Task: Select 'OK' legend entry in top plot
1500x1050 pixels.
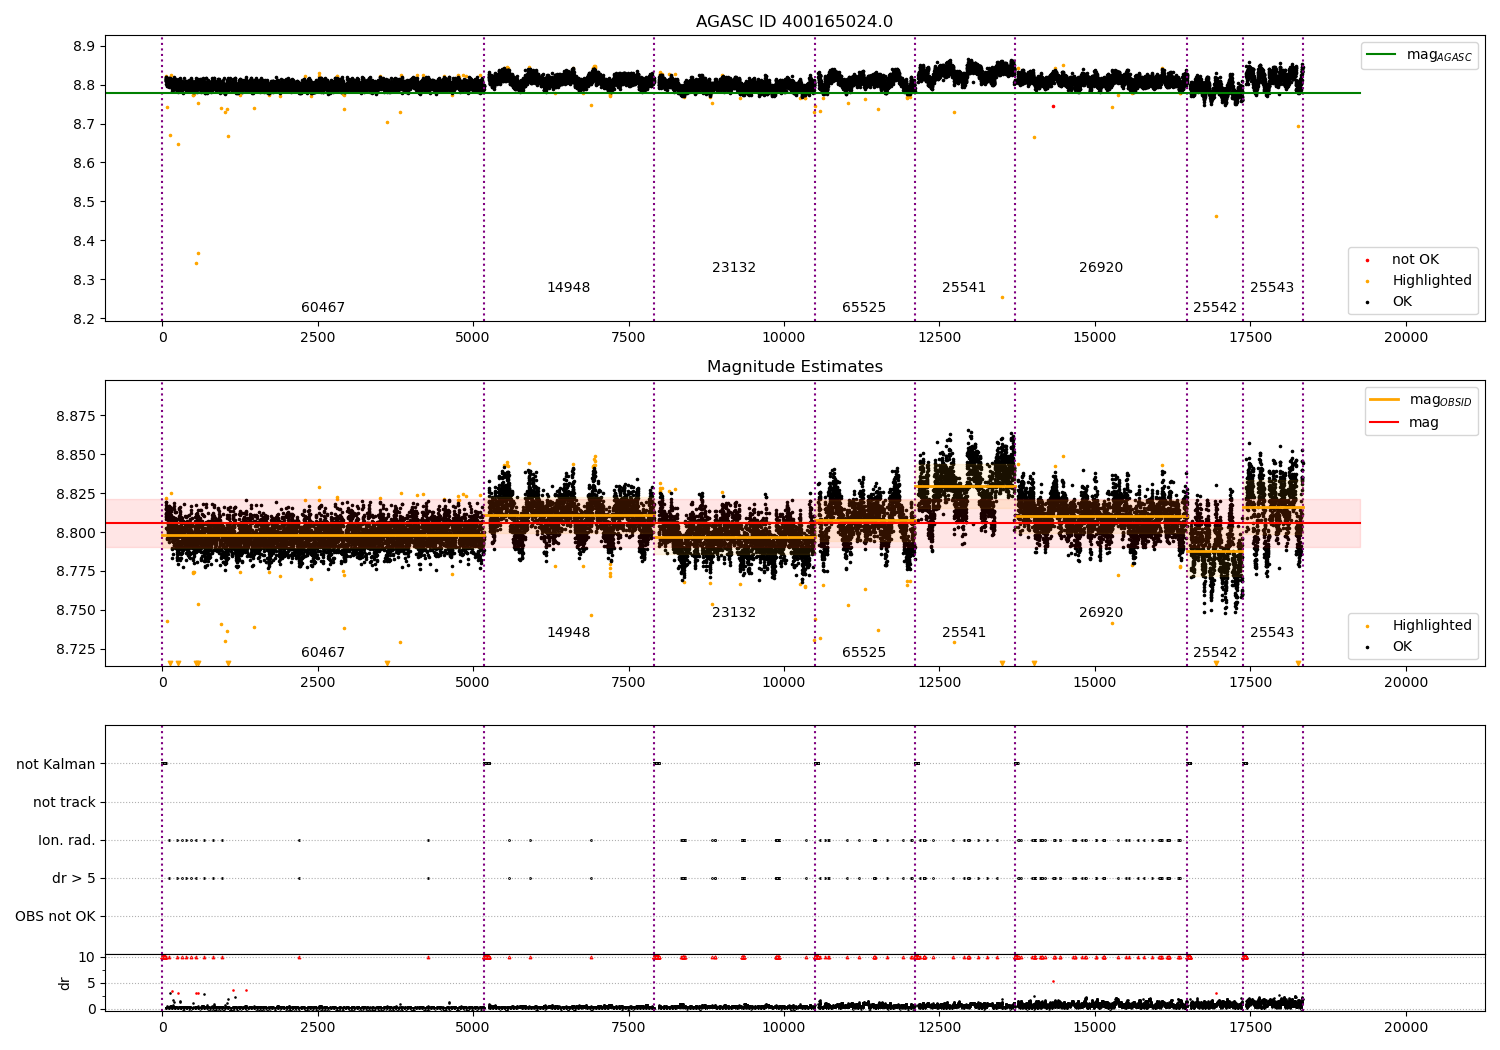Action: [x=1402, y=302]
